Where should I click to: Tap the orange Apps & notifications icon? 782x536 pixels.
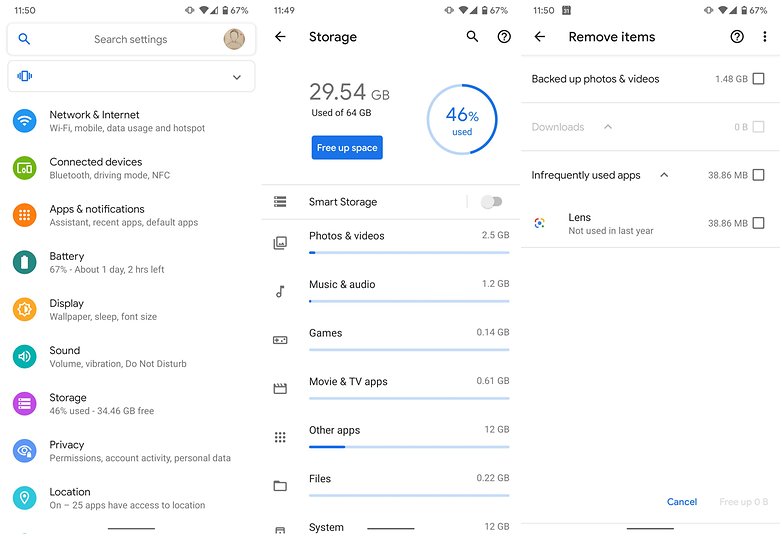point(24,215)
